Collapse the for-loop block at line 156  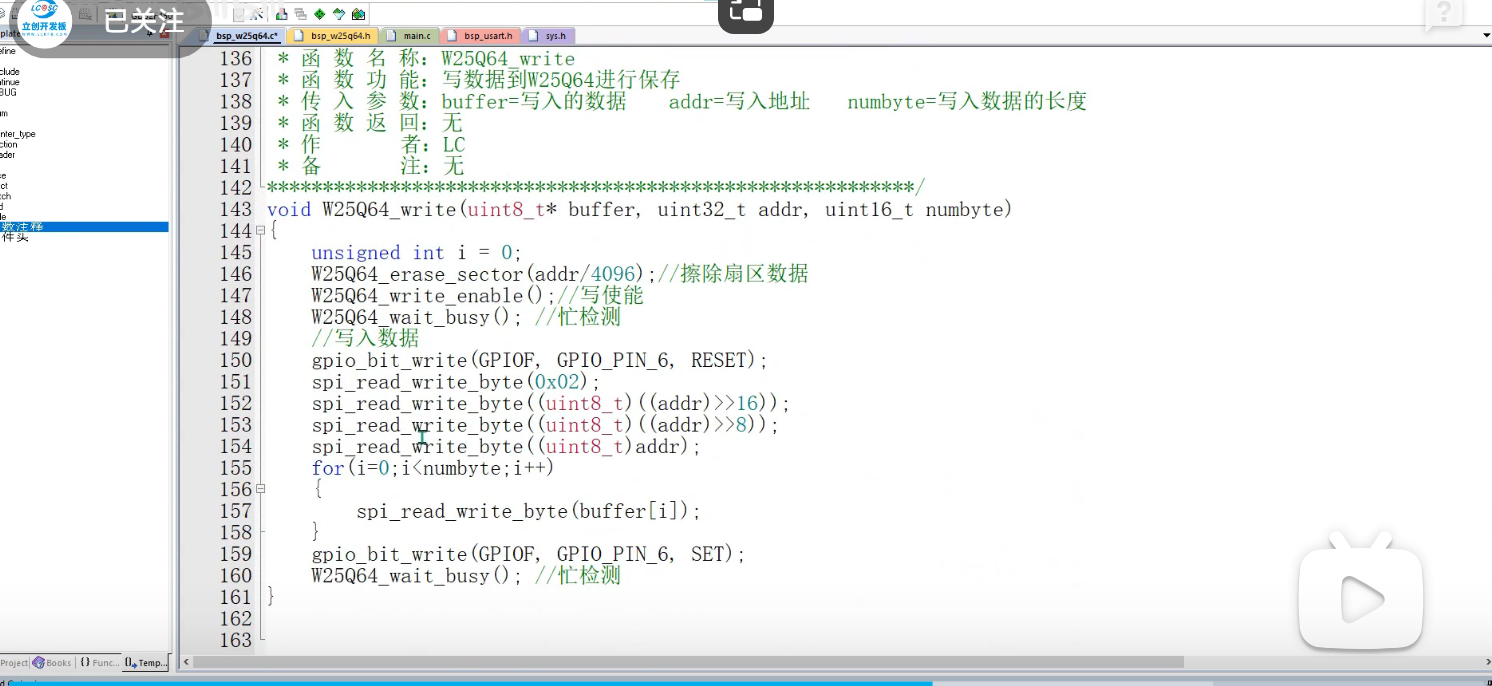pos(261,489)
